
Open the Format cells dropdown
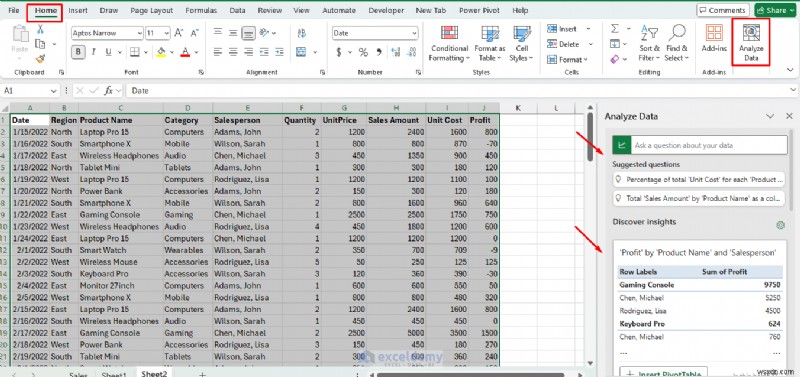click(567, 60)
